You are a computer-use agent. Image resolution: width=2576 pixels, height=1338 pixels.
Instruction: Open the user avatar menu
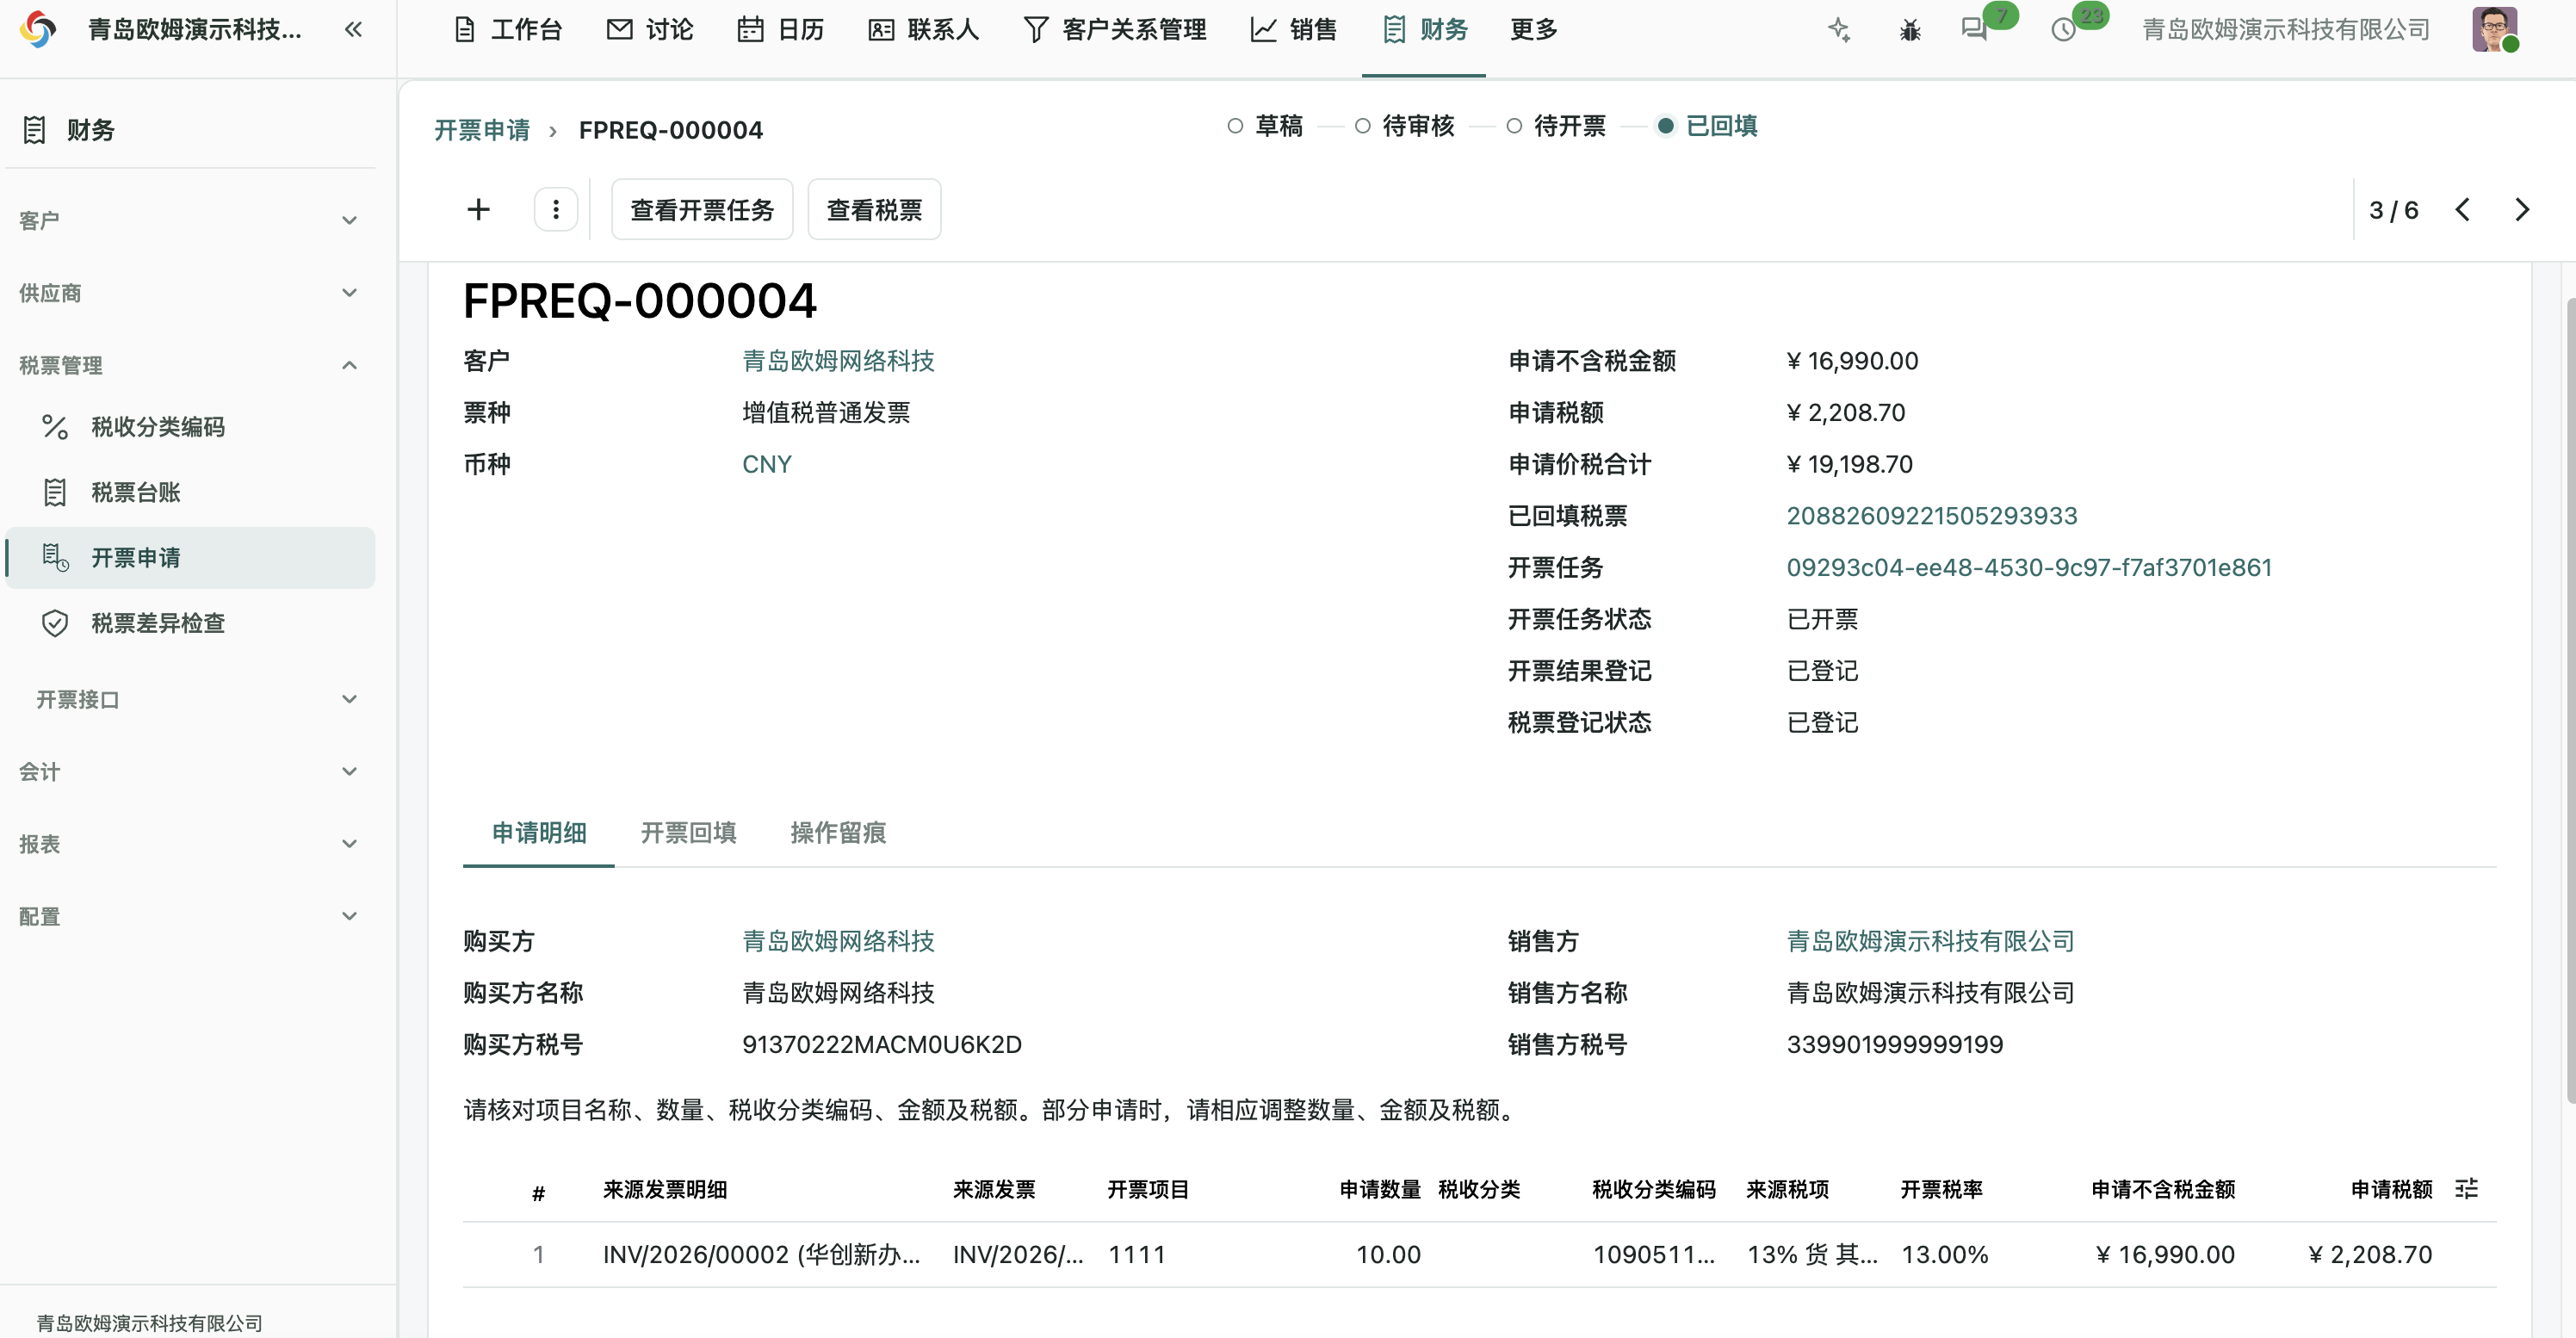click(x=2494, y=29)
